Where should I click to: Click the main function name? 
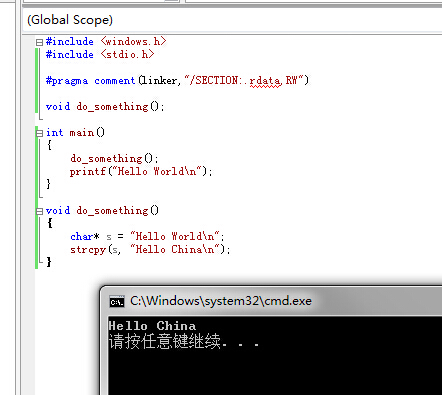[82, 133]
